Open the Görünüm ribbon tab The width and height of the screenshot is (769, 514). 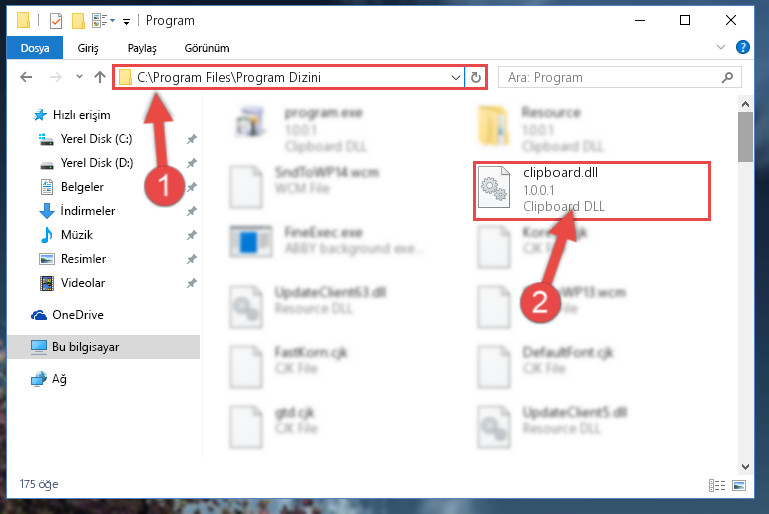tap(206, 48)
